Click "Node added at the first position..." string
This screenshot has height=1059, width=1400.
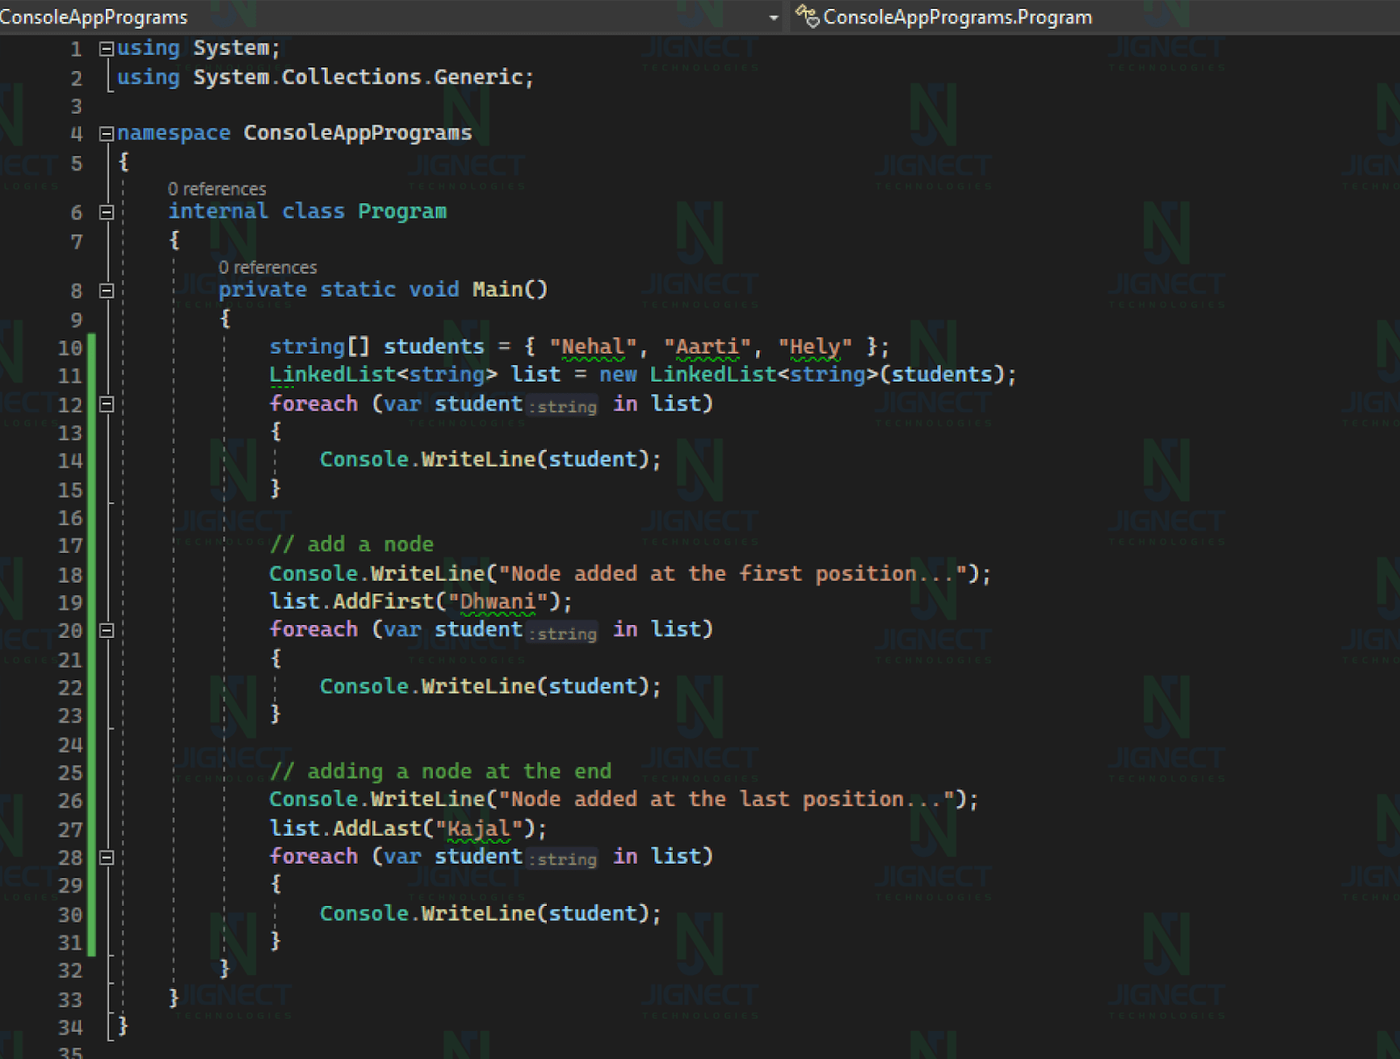[x=733, y=573]
